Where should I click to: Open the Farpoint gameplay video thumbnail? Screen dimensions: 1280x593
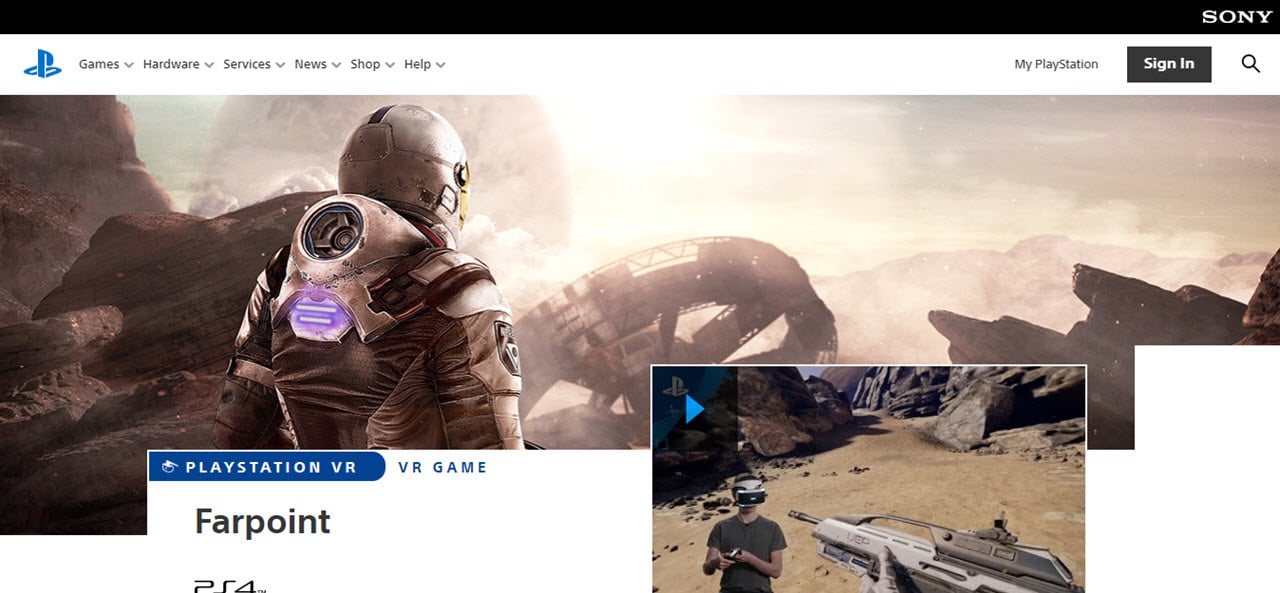pos(869,479)
